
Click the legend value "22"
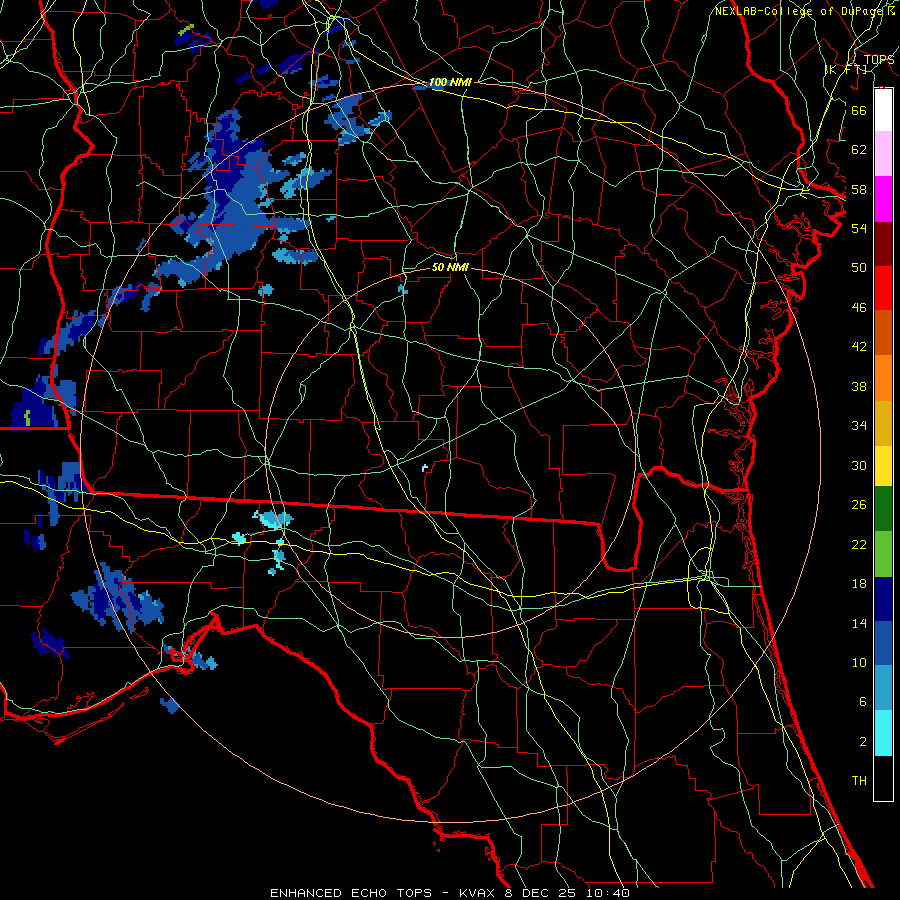(859, 544)
